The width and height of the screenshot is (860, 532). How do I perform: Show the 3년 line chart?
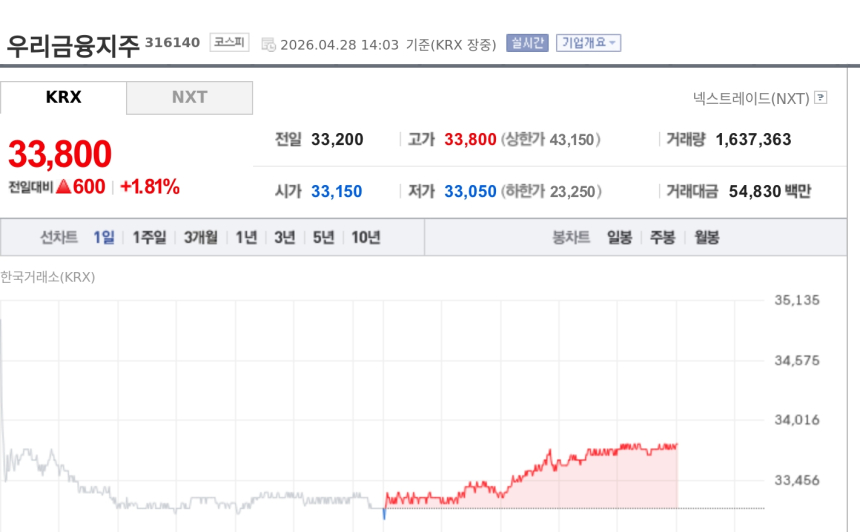pyautogui.click(x=285, y=238)
